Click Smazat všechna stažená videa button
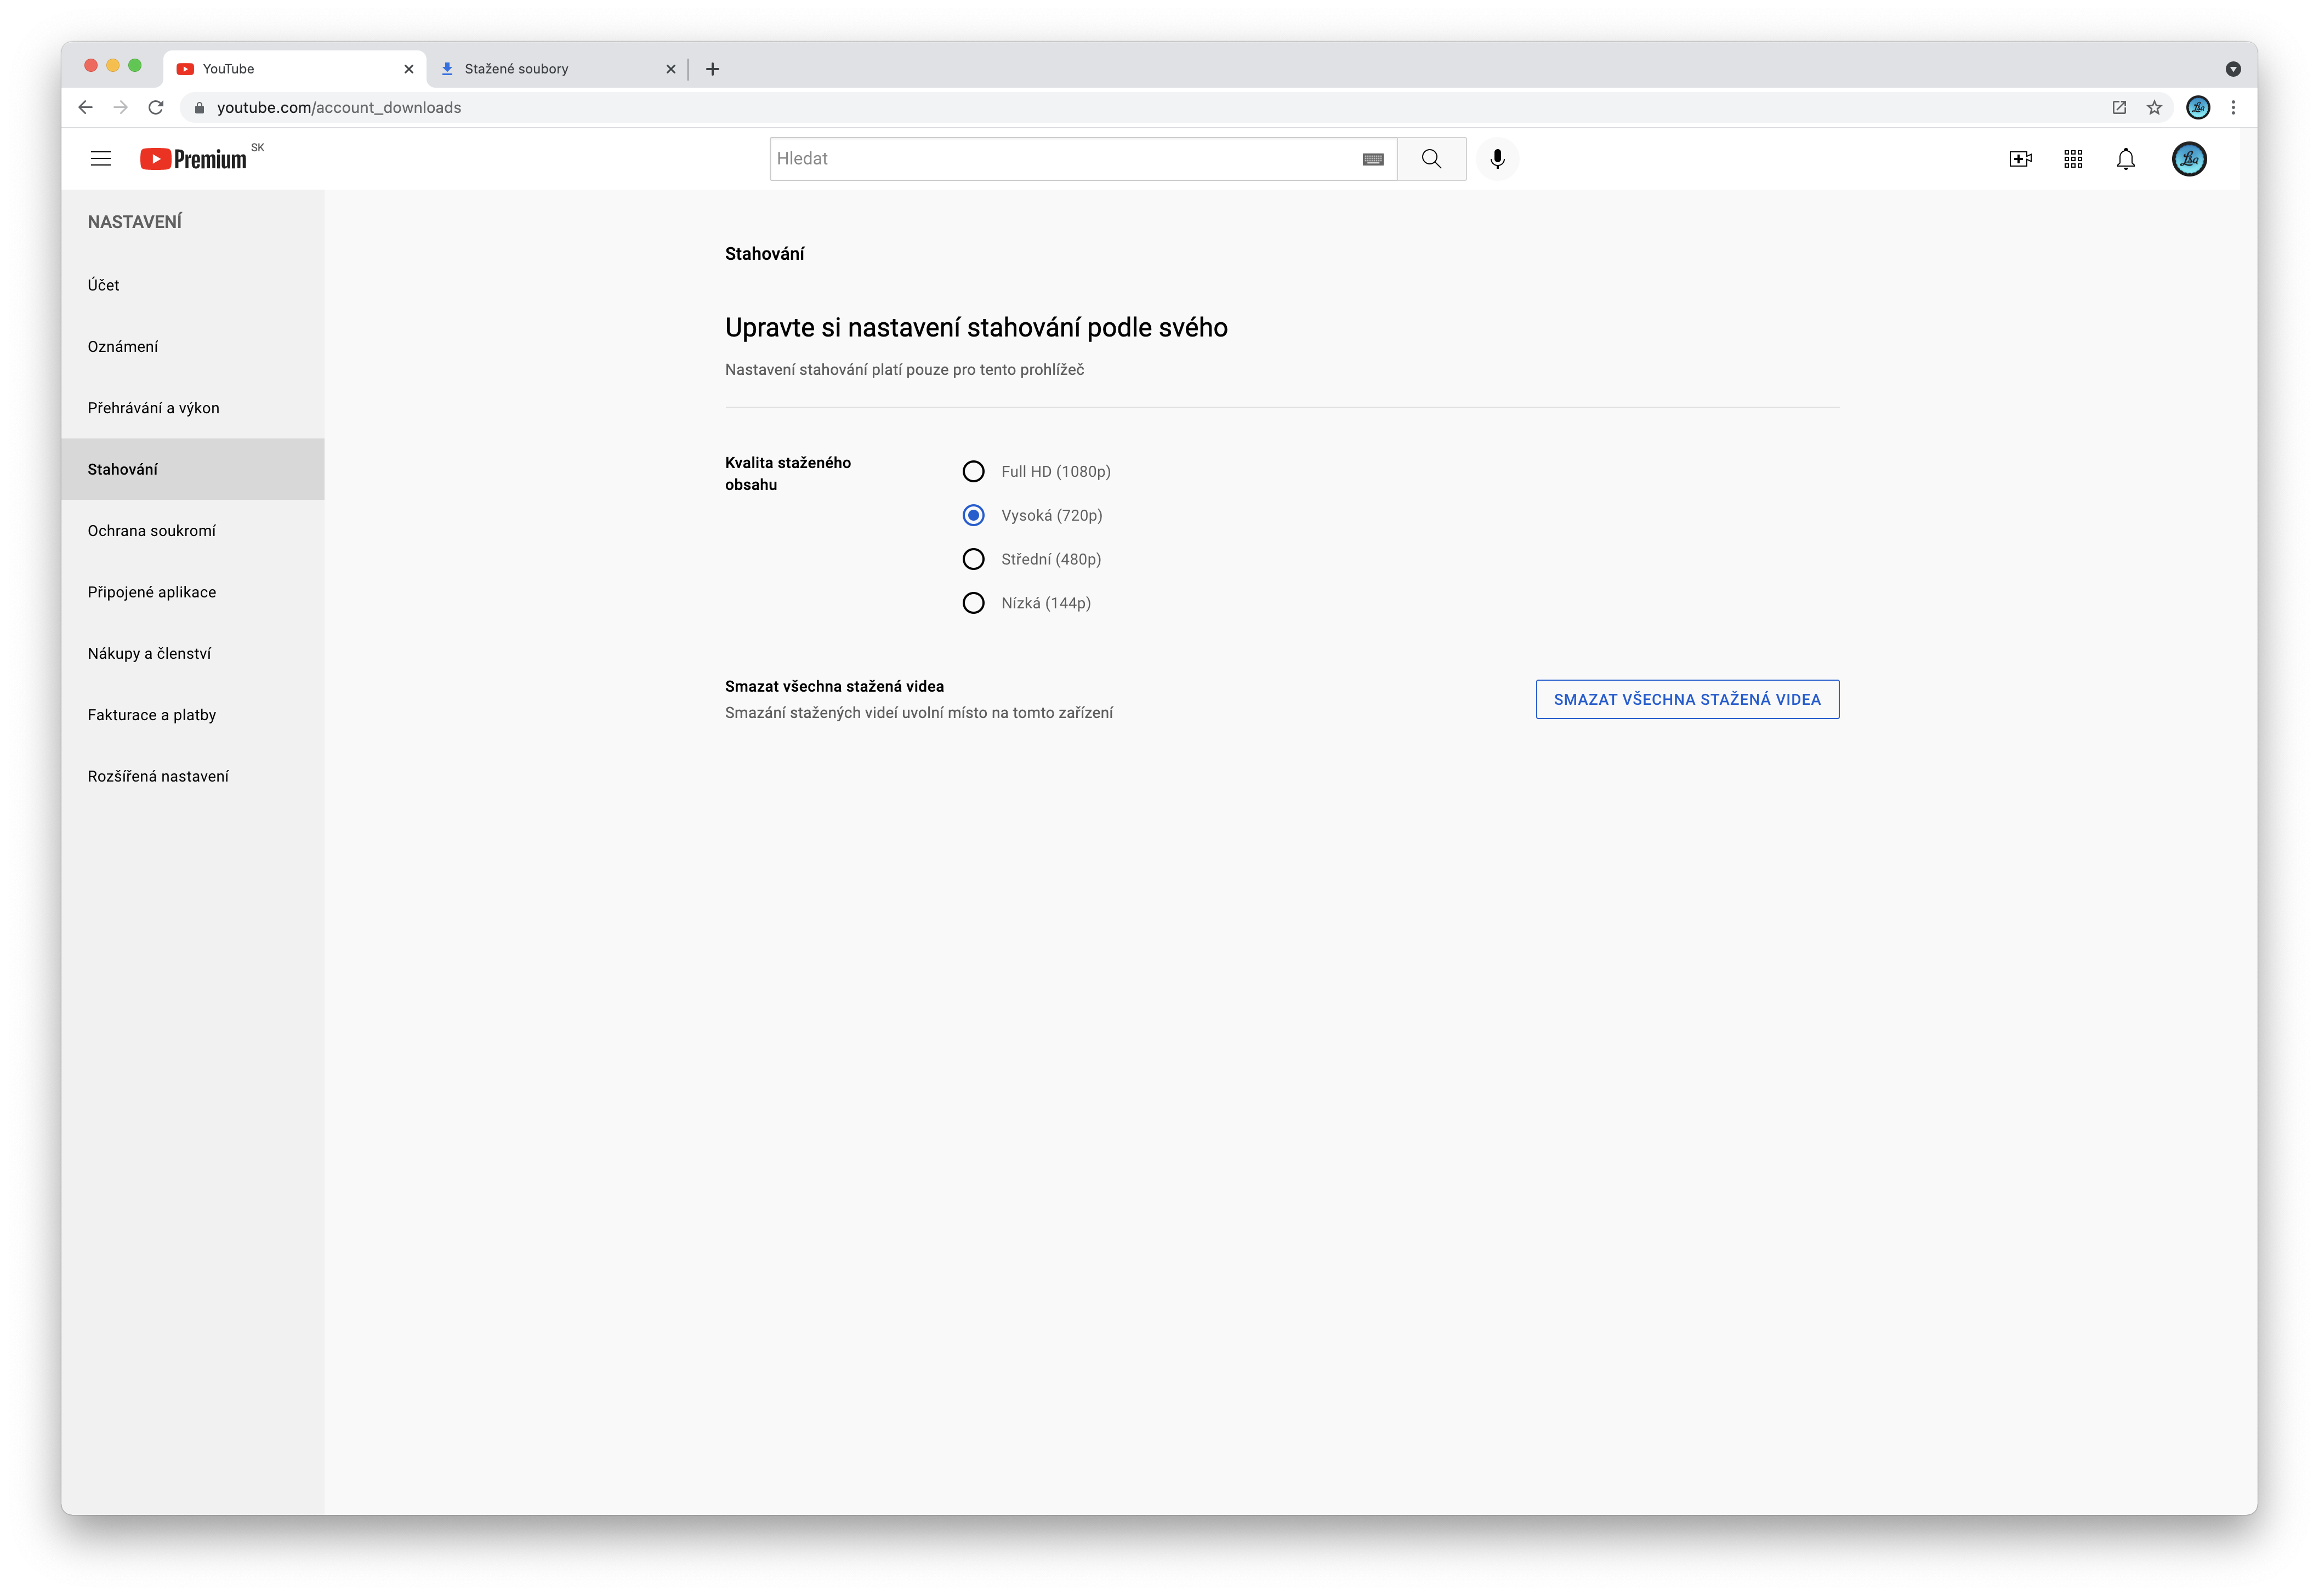Image resolution: width=2319 pixels, height=1596 pixels. 1686,699
